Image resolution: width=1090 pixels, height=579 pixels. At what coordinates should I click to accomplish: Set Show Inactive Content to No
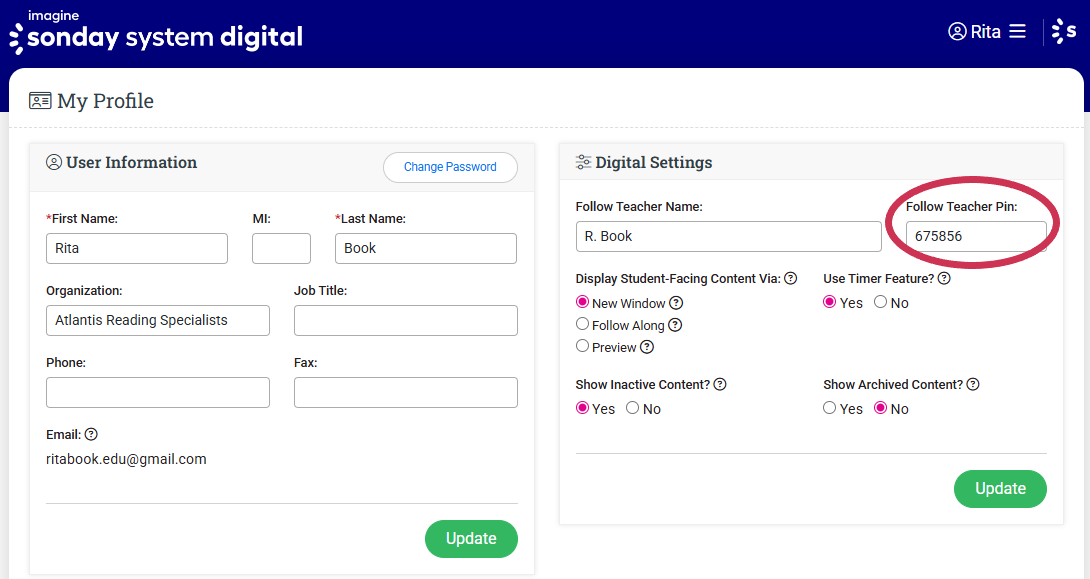coord(632,408)
